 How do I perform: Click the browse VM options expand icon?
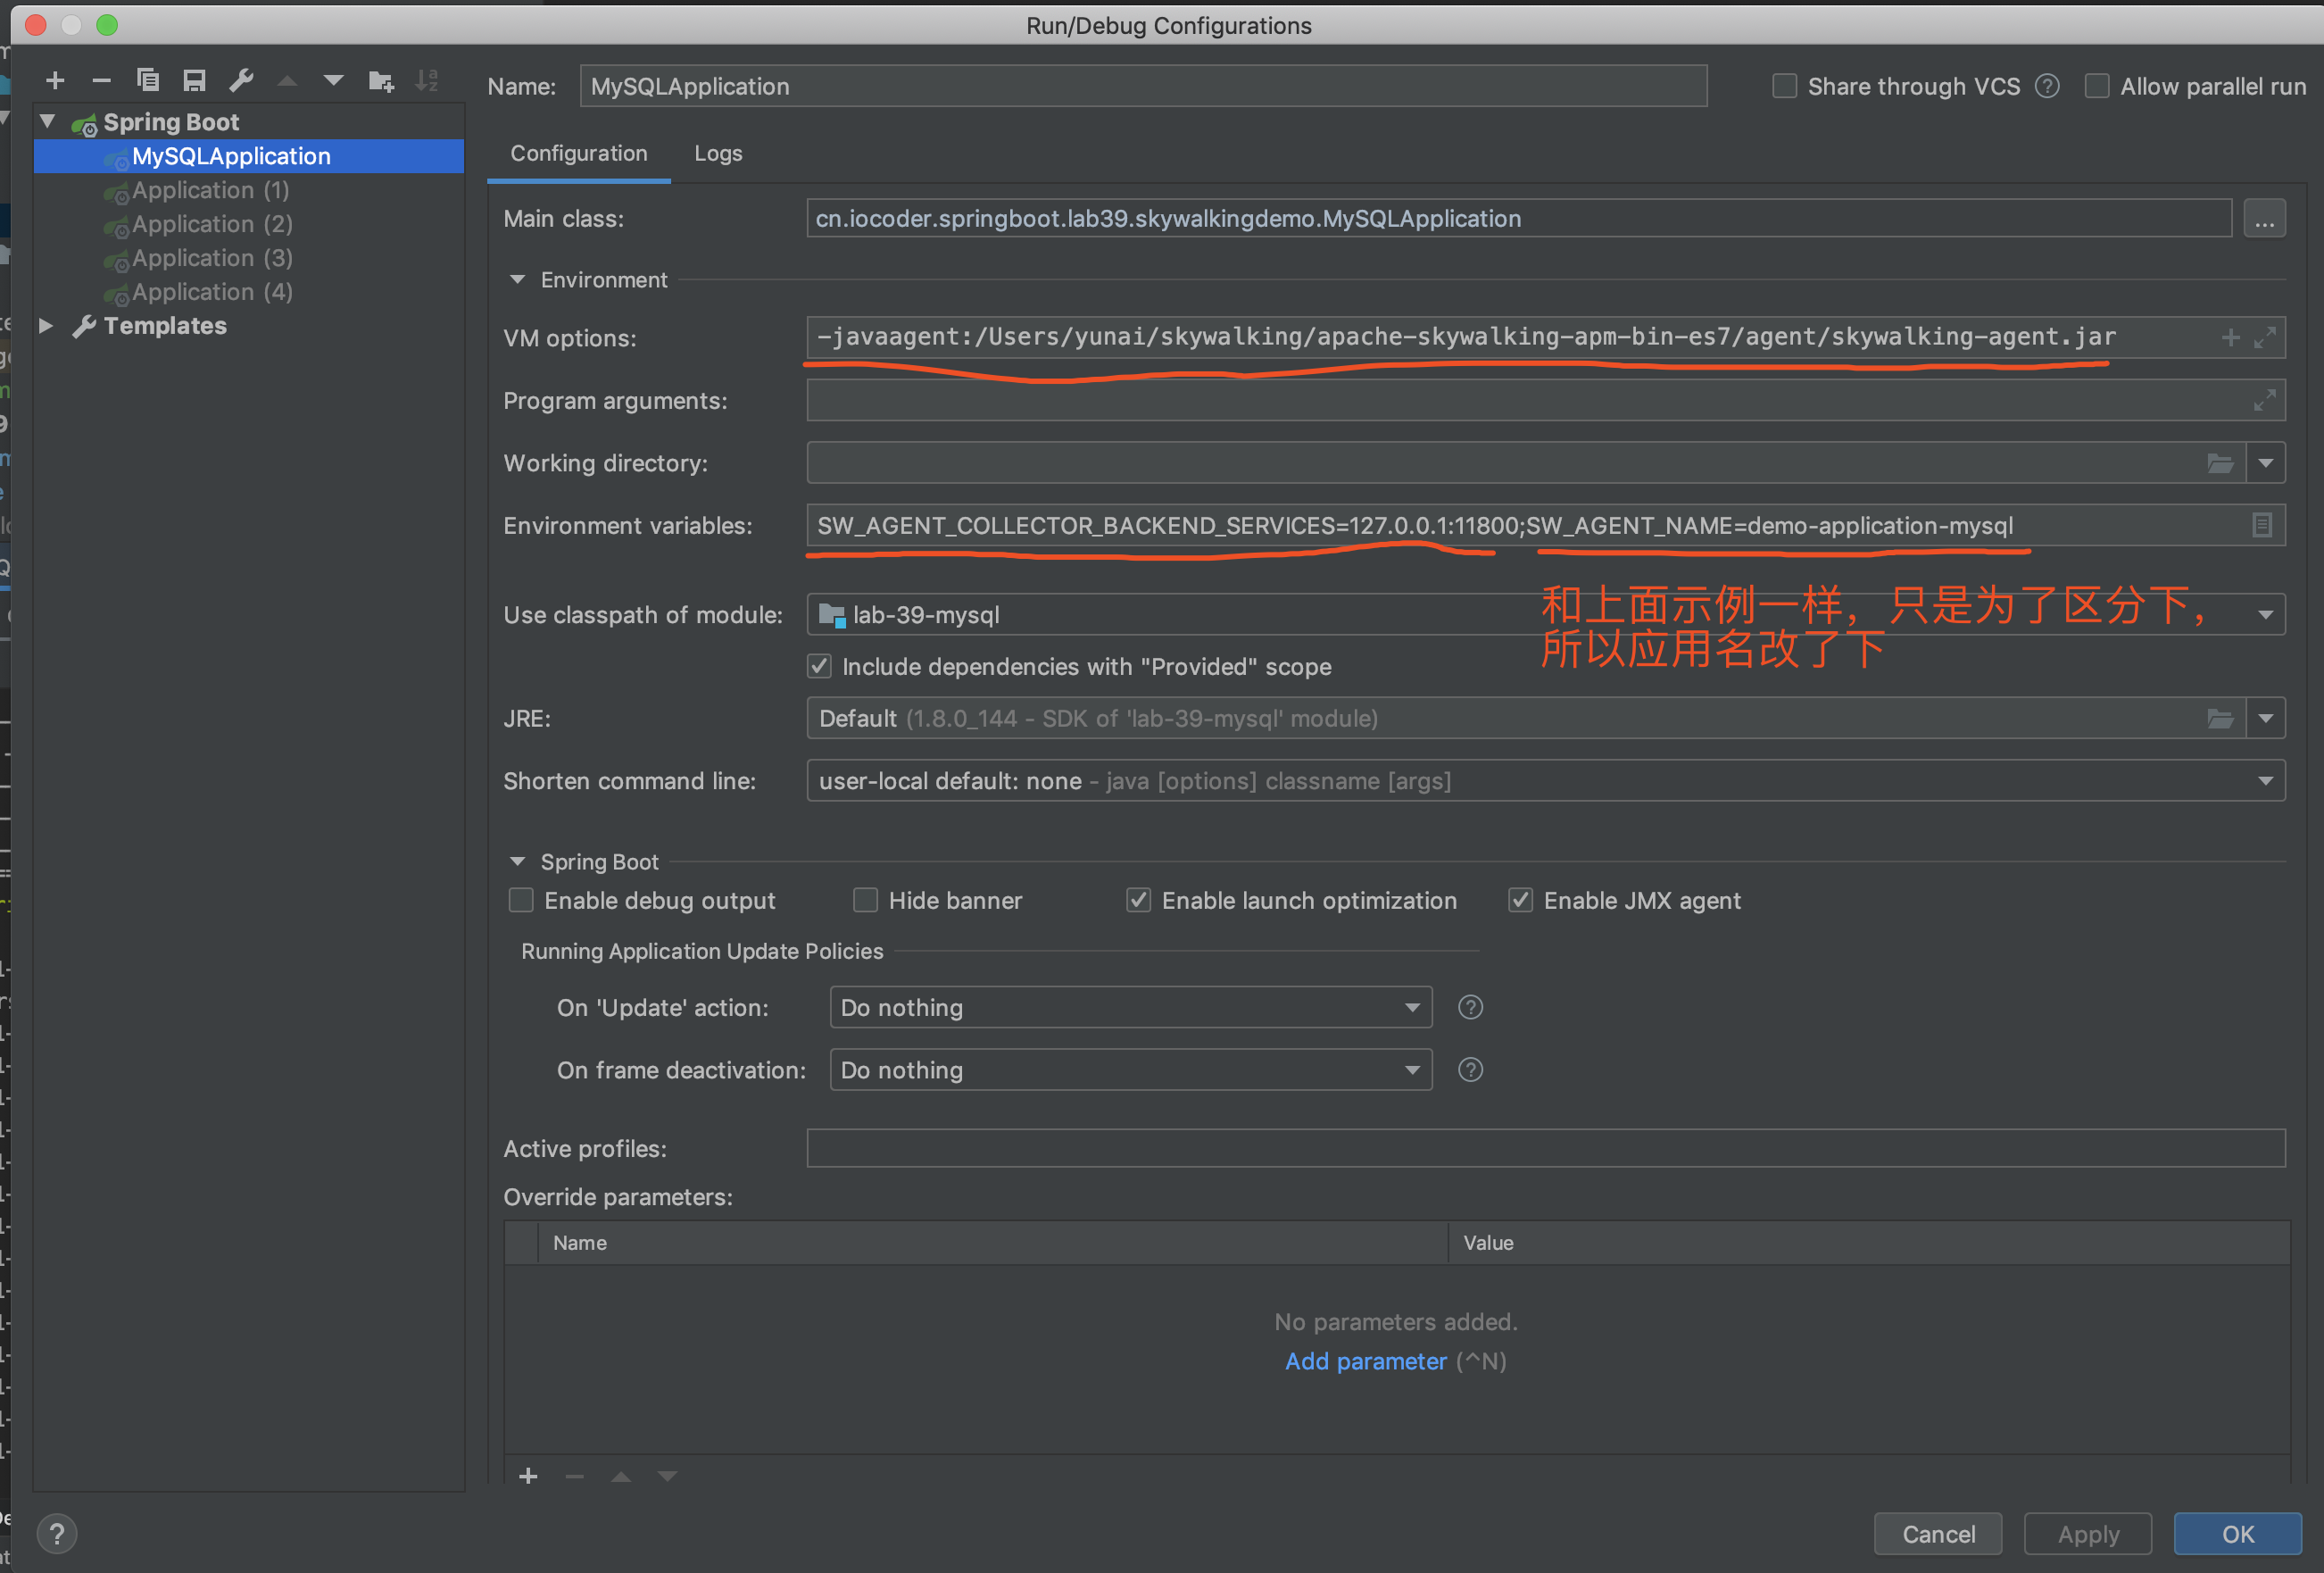[2266, 337]
